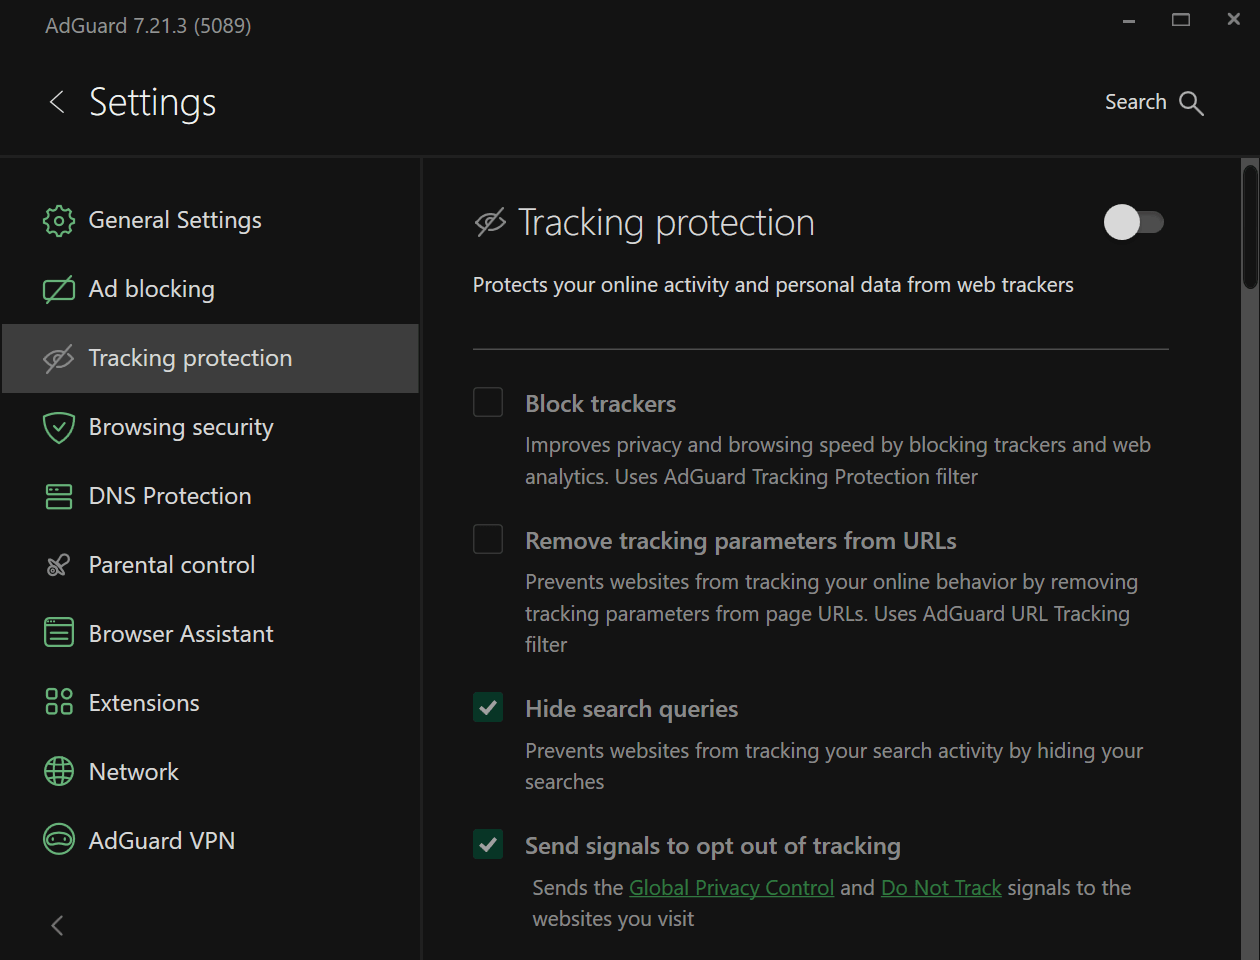Click Send signals to opt out label

(x=712, y=846)
